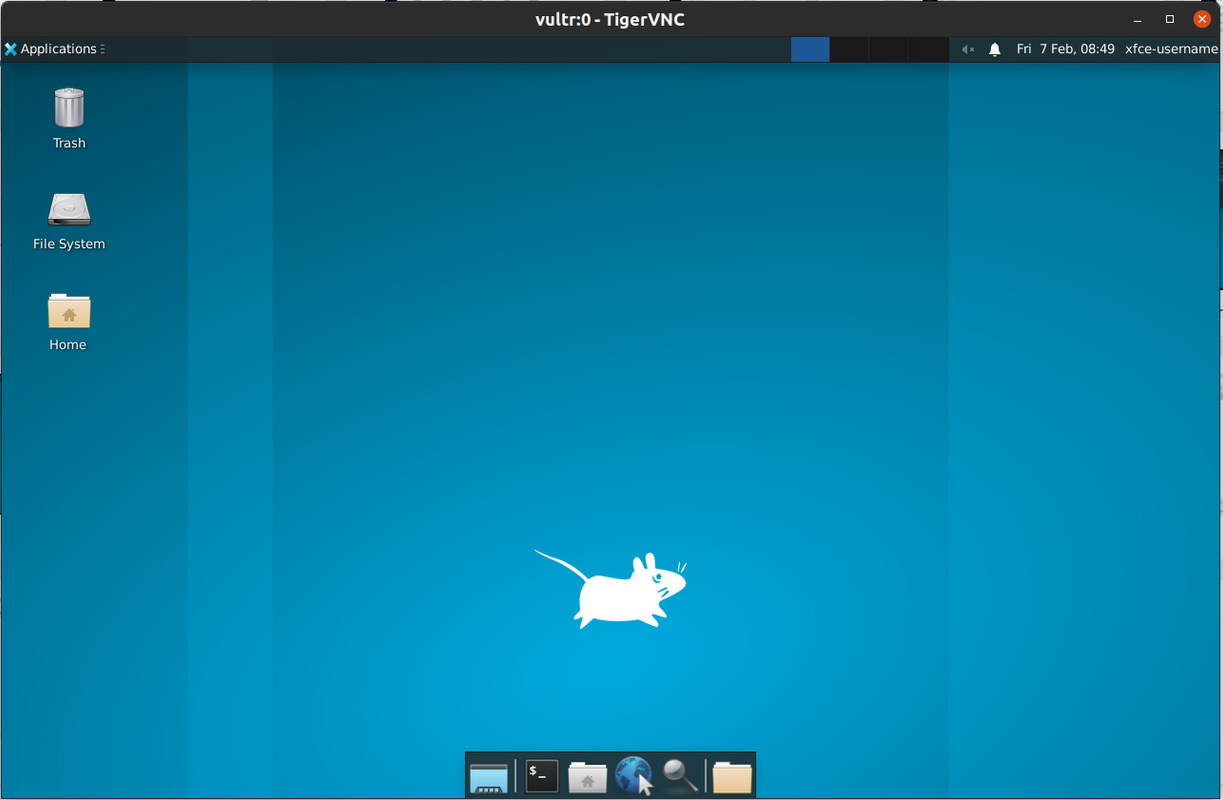Switch to the third workspace
This screenshot has width=1223, height=800.
point(889,49)
